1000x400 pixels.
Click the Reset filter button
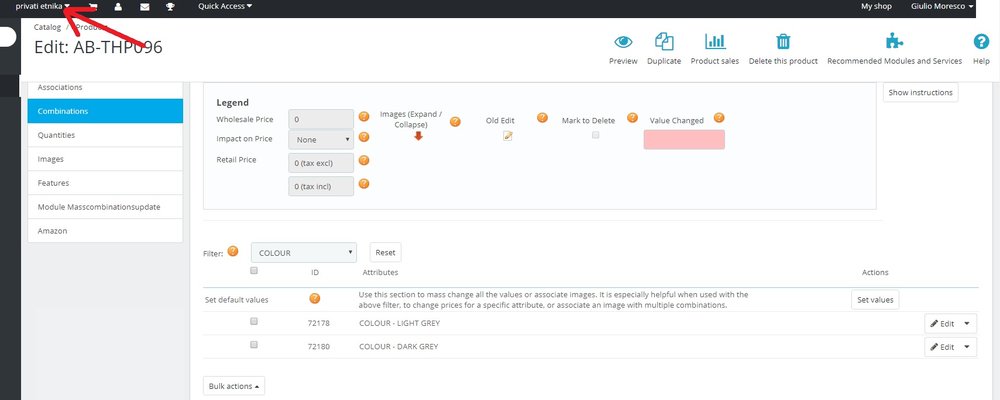click(385, 253)
